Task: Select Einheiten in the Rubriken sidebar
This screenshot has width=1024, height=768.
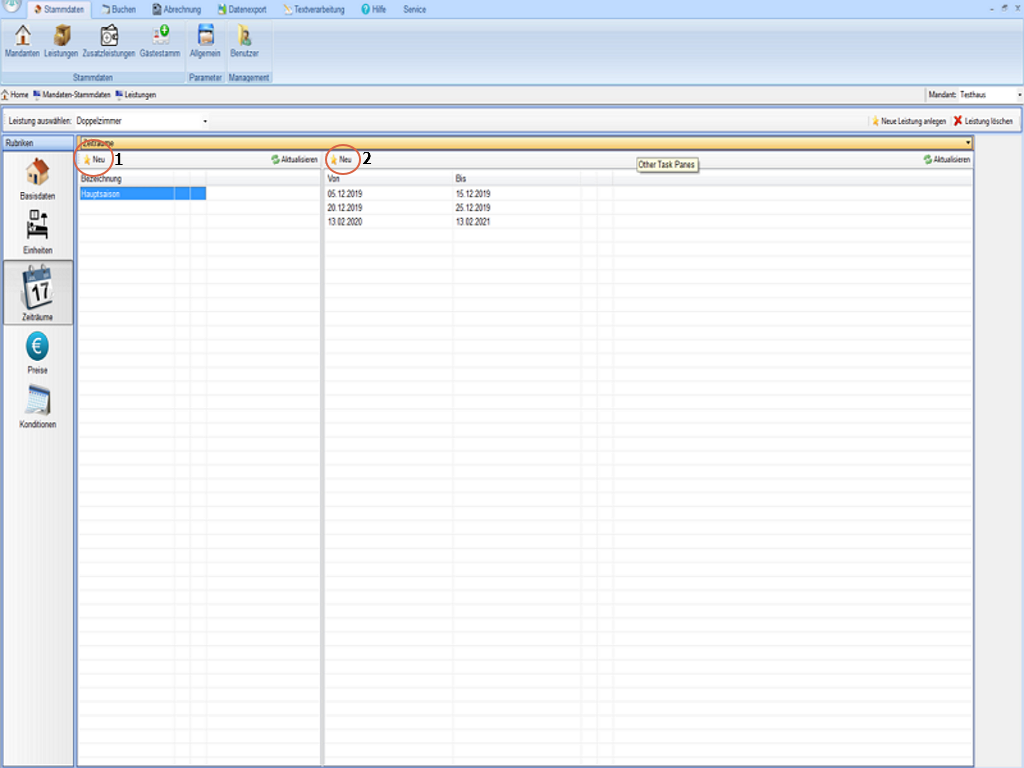Action: (38, 233)
